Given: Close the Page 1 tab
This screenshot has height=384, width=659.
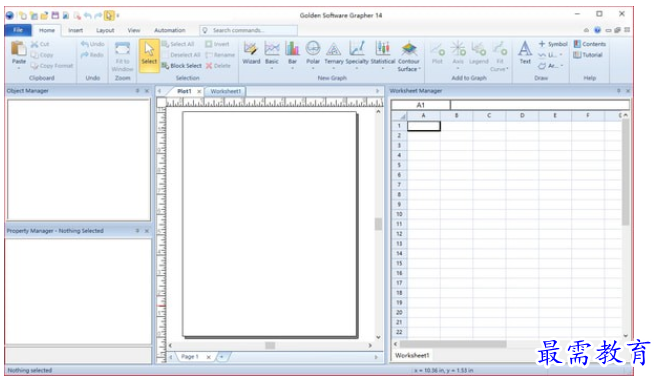Looking at the screenshot, I should [208, 357].
